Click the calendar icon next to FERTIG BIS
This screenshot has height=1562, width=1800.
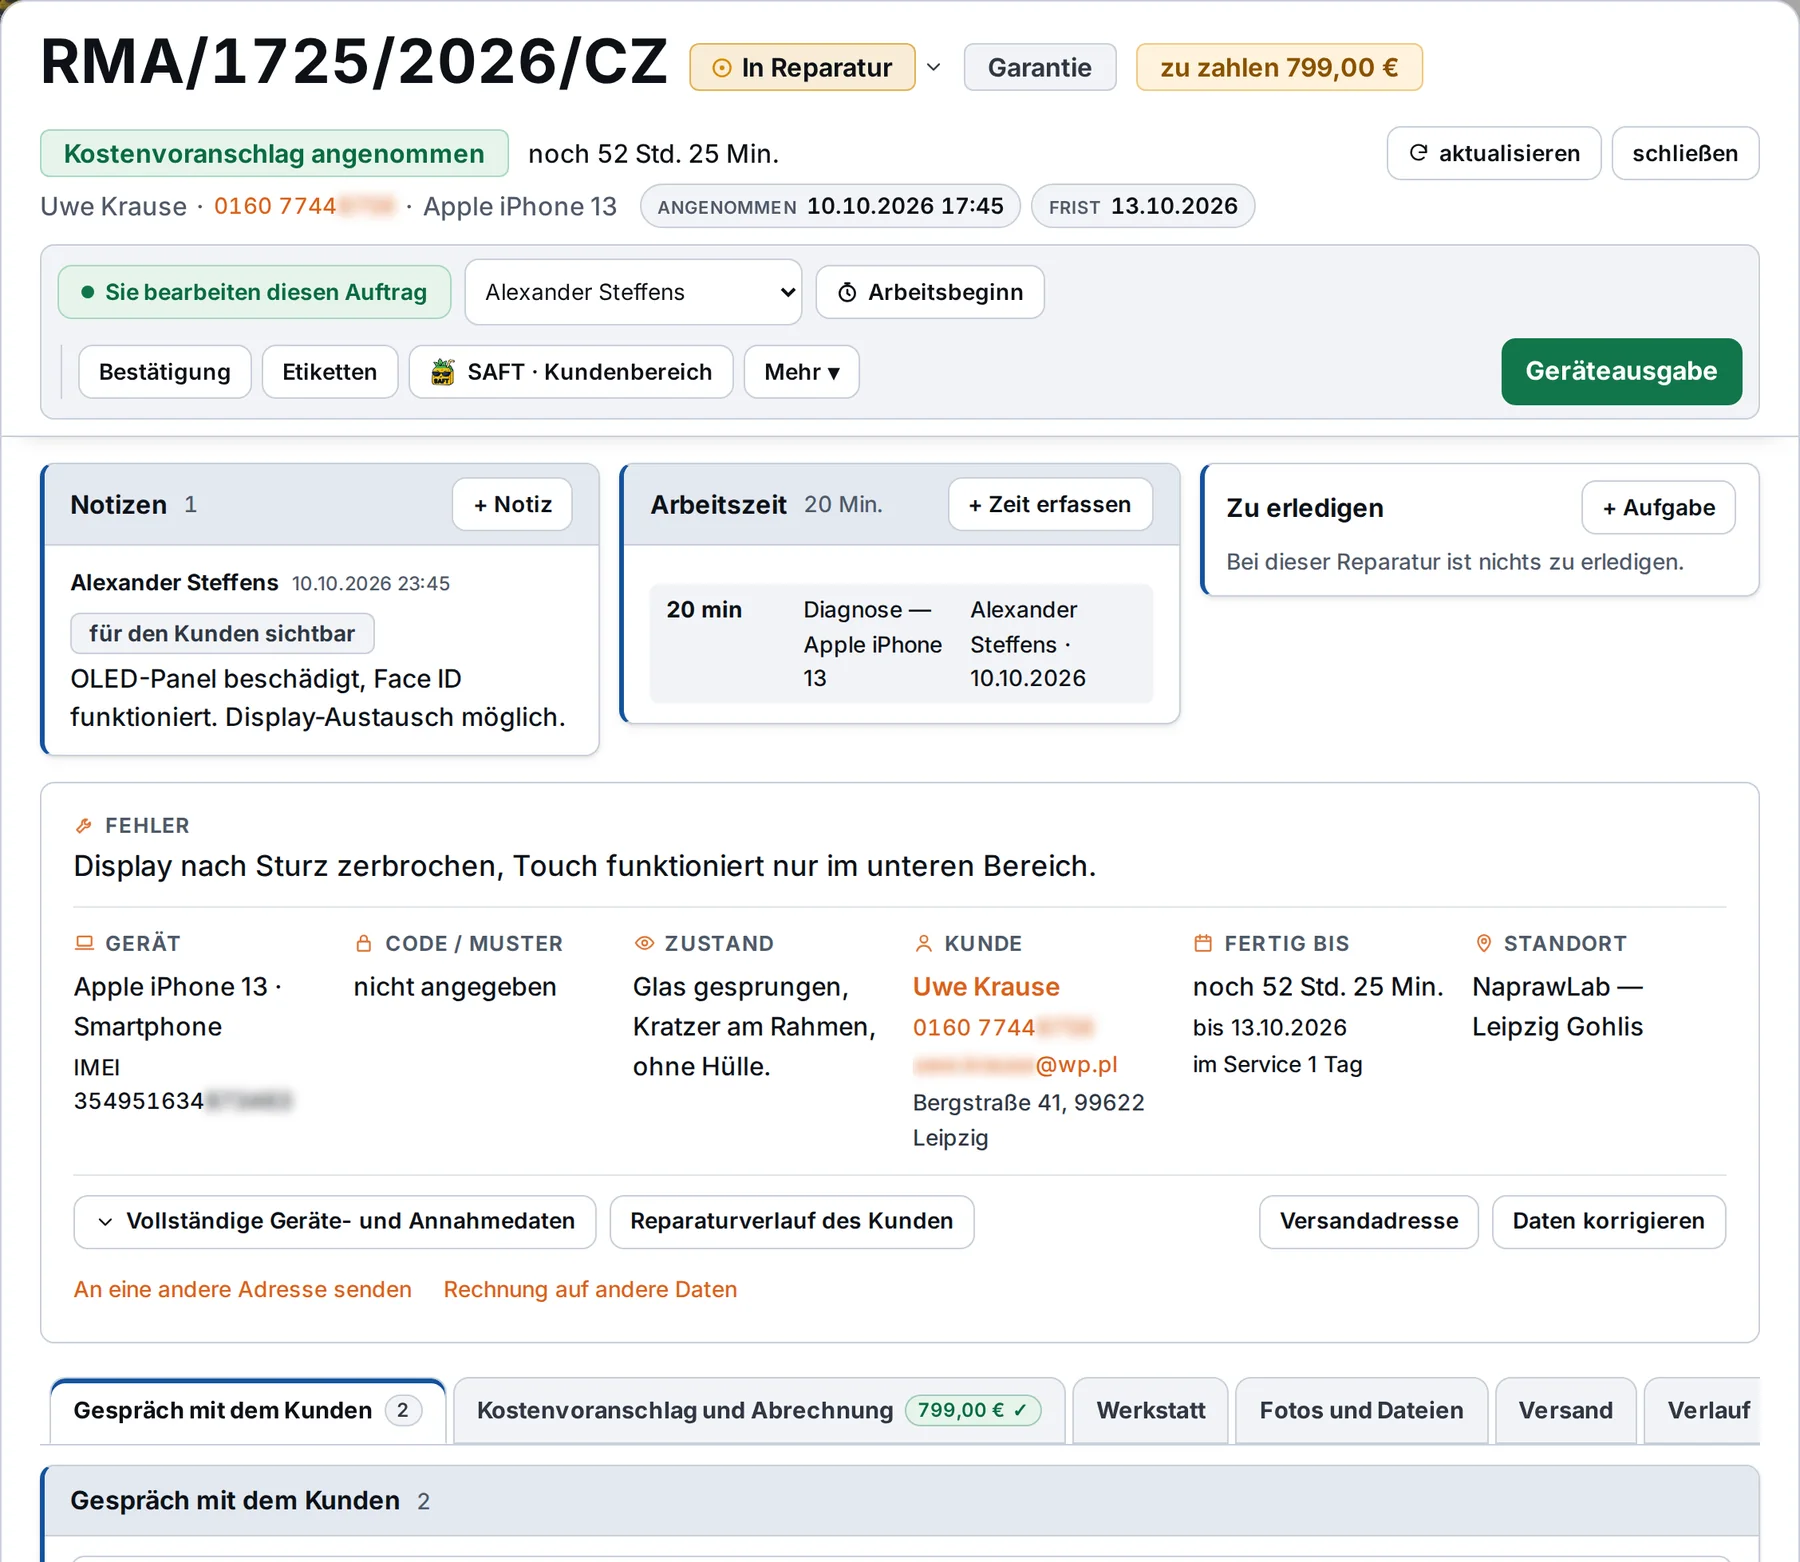[1203, 943]
